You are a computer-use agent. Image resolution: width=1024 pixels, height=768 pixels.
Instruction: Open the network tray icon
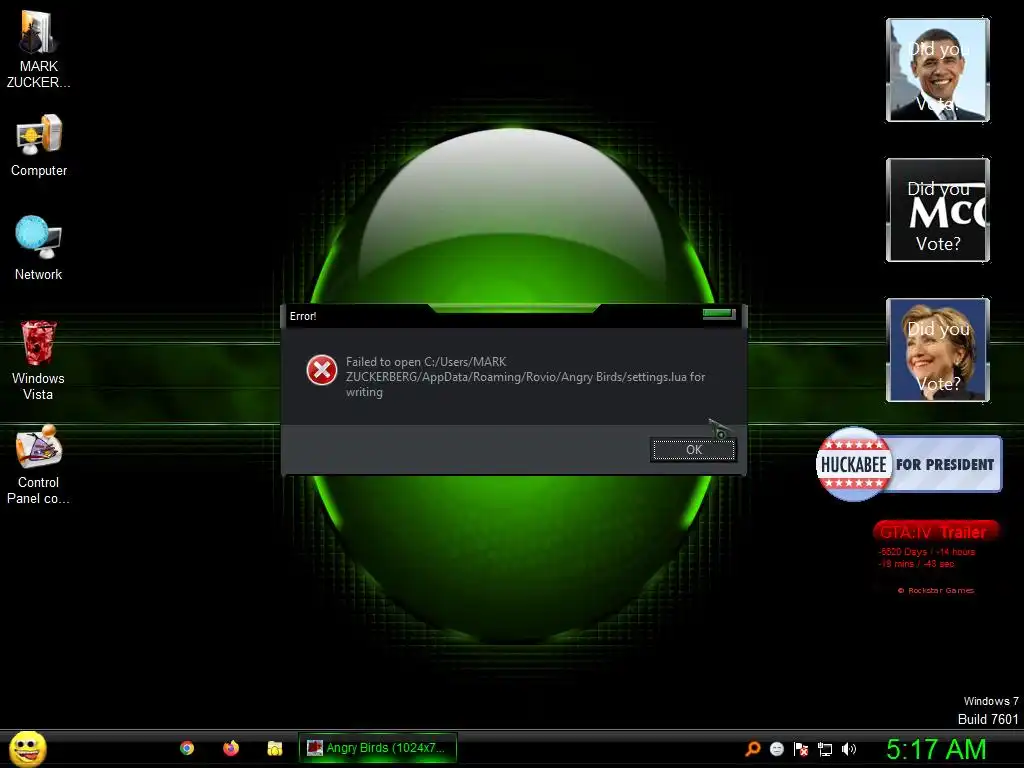[825, 749]
